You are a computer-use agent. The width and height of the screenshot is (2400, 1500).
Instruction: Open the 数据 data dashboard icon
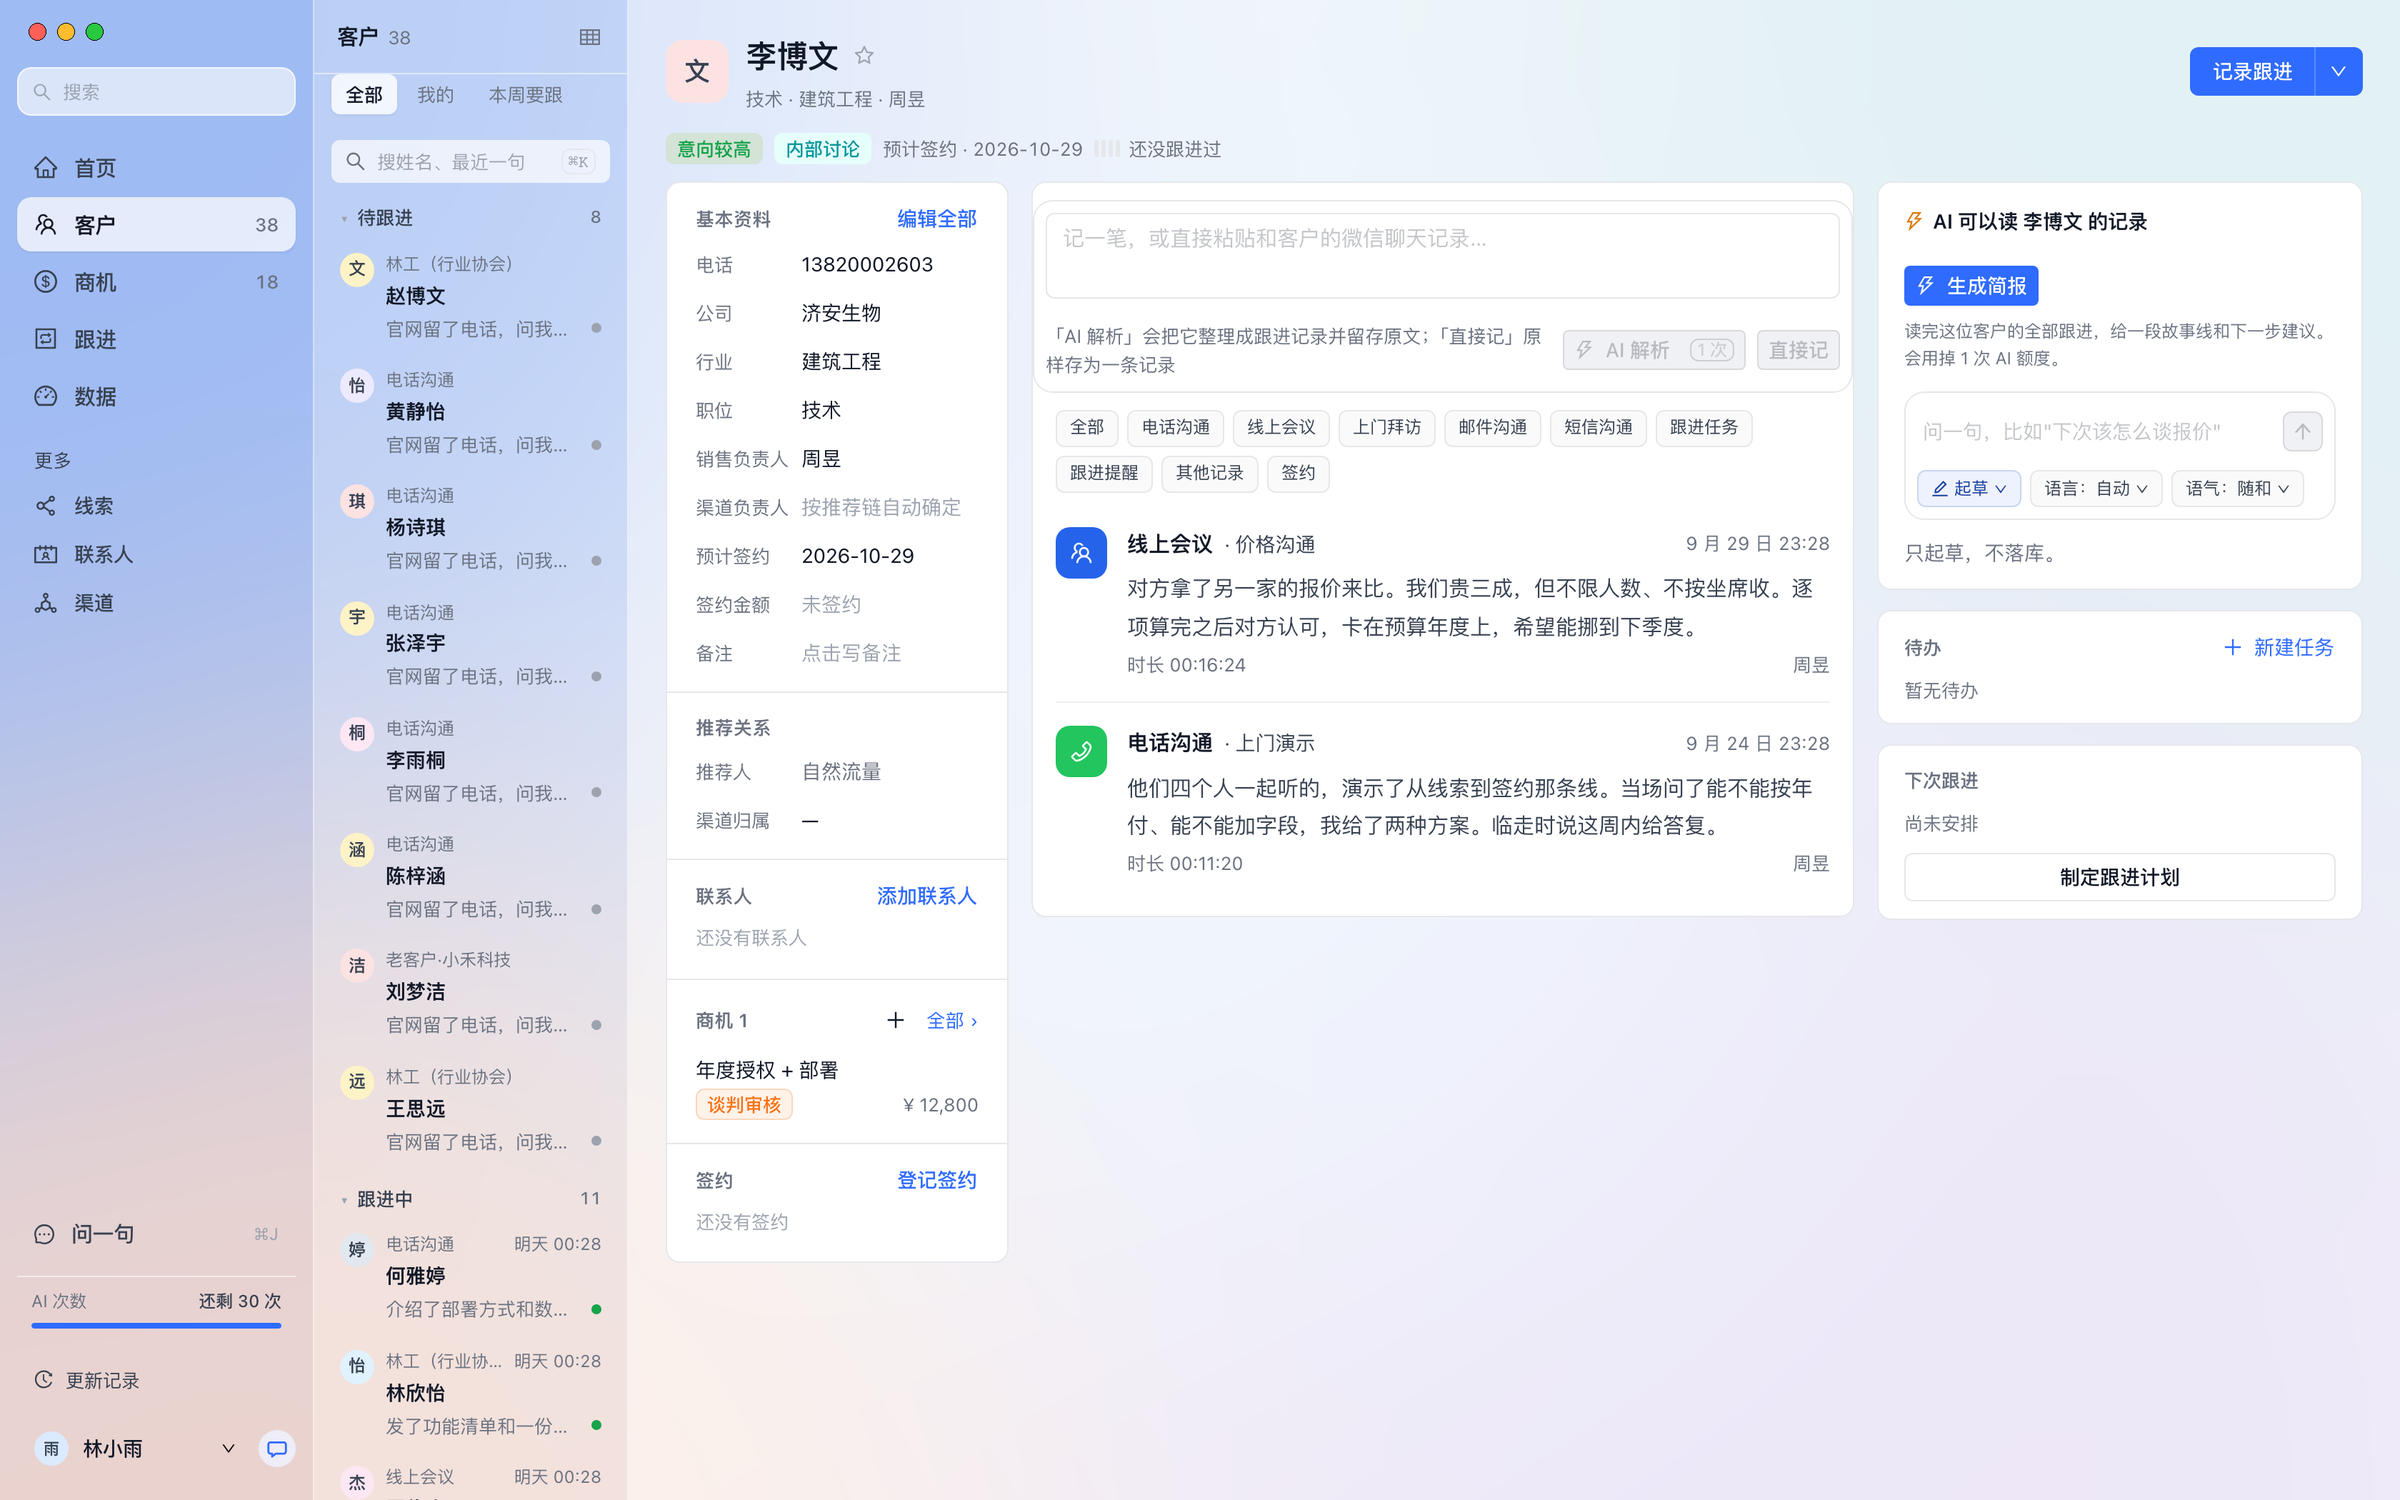pyautogui.click(x=46, y=396)
